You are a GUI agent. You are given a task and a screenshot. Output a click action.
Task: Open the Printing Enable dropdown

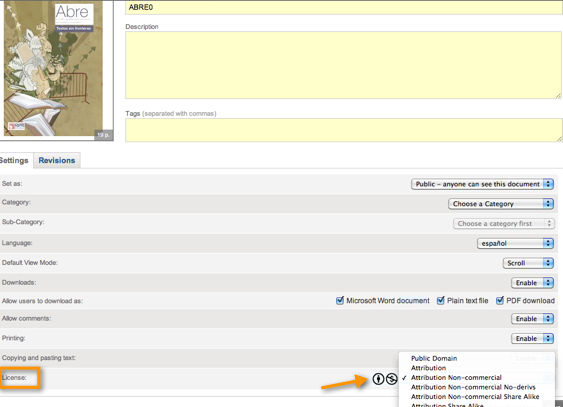[532, 338]
